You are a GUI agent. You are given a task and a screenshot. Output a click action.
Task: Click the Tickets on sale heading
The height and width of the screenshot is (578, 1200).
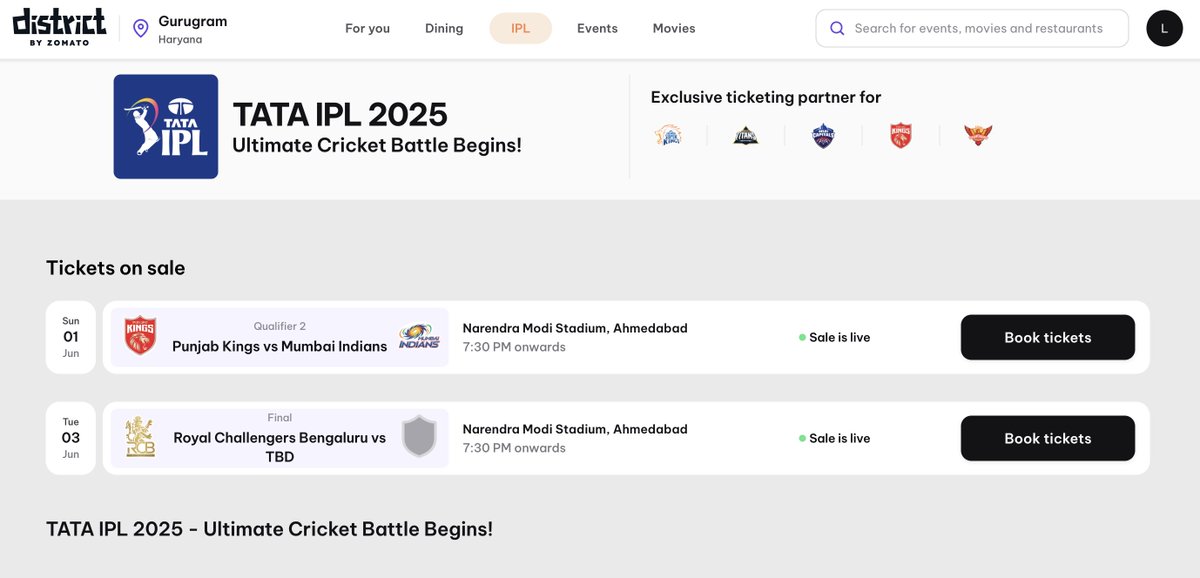tap(116, 268)
